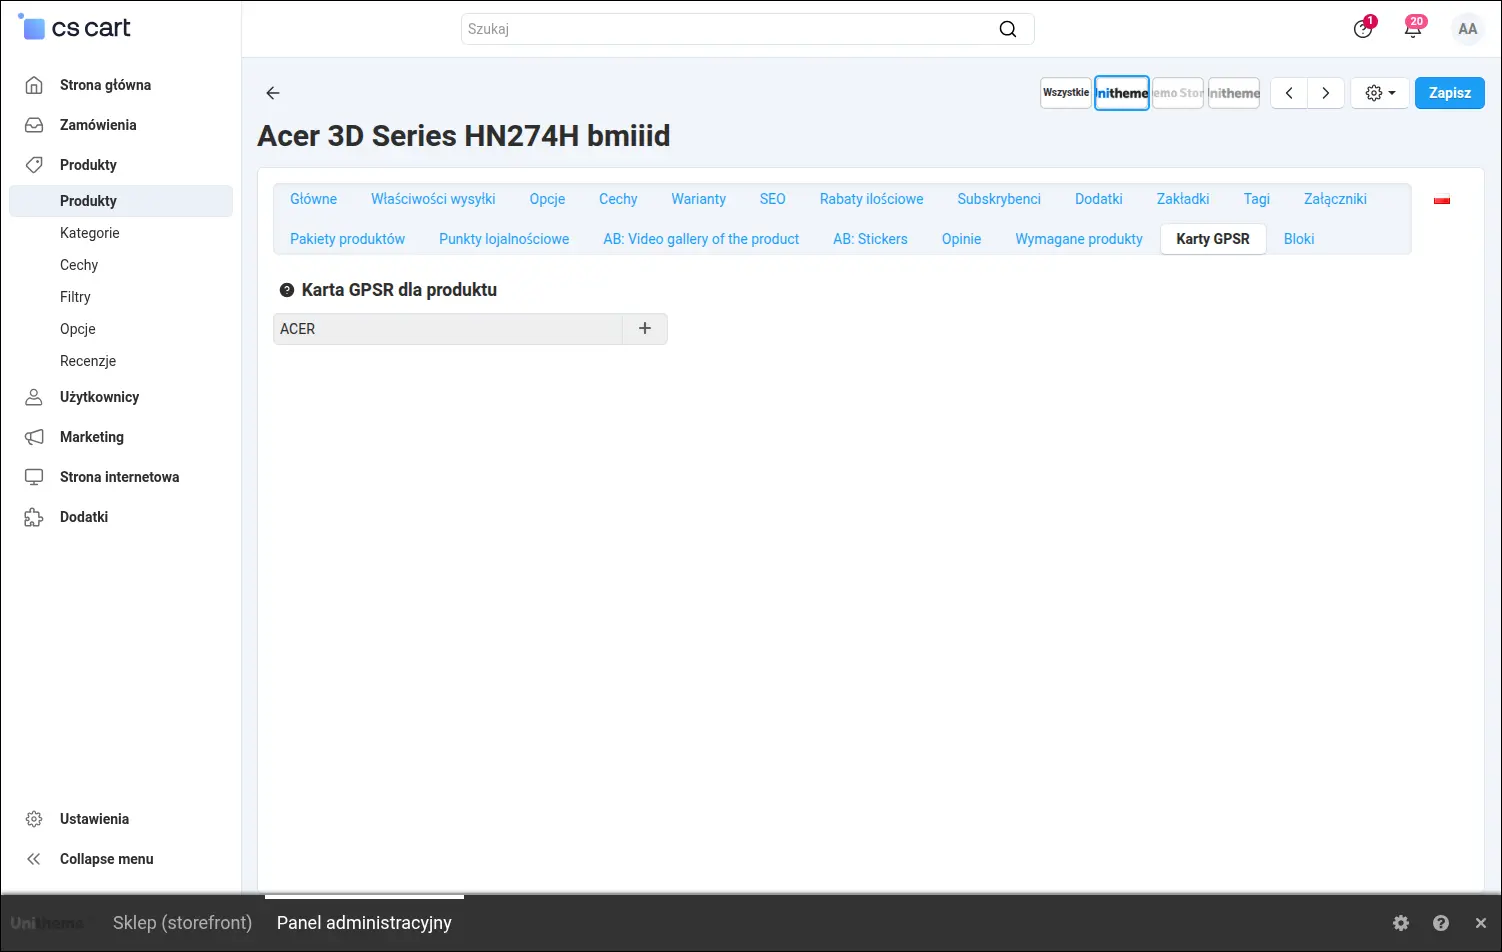Click the Polish flag language selector
Image resolution: width=1502 pixels, height=952 pixels.
click(1442, 199)
